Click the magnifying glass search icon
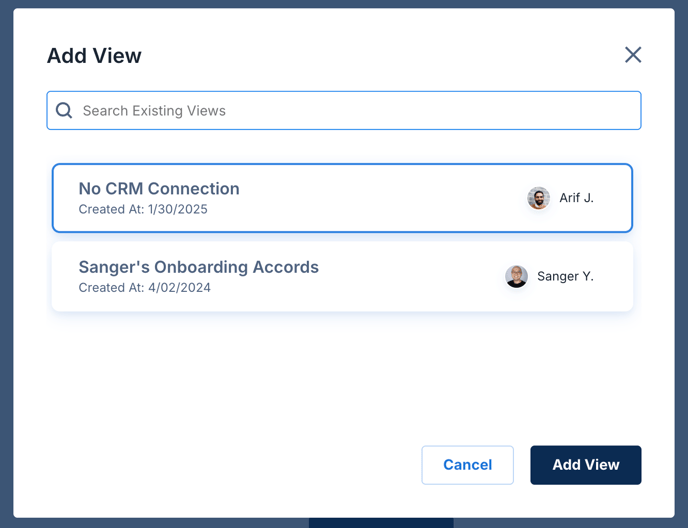688x528 pixels. coord(64,110)
